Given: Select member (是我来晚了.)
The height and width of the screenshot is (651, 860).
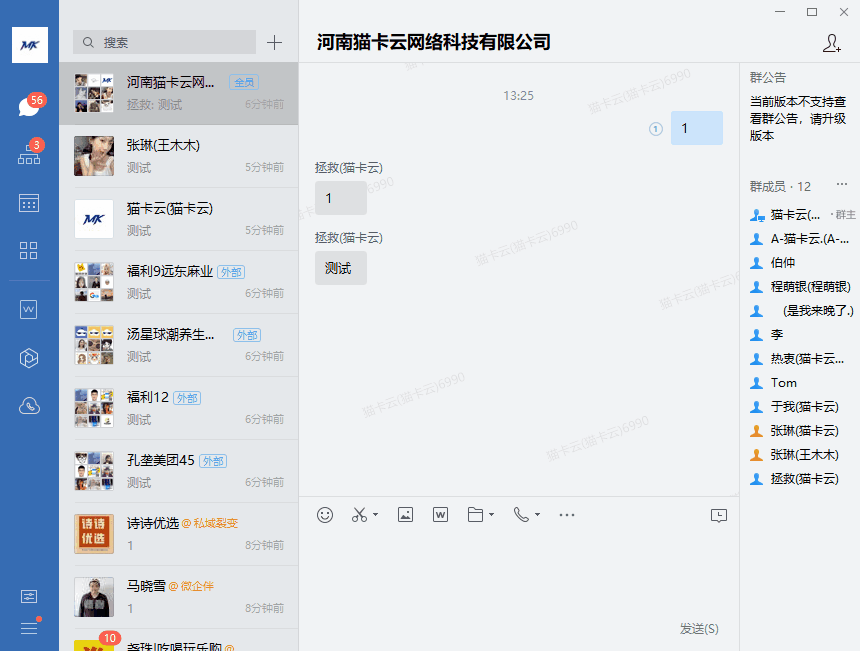Looking at the screenshot, I should point(802,311).
